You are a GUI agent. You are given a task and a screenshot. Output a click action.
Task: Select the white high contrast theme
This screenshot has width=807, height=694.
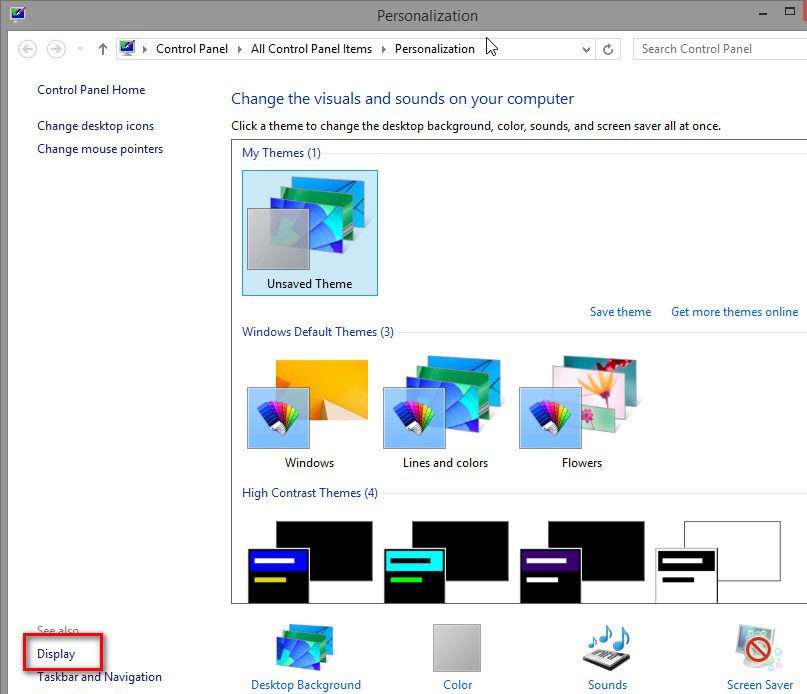(718, 562)
